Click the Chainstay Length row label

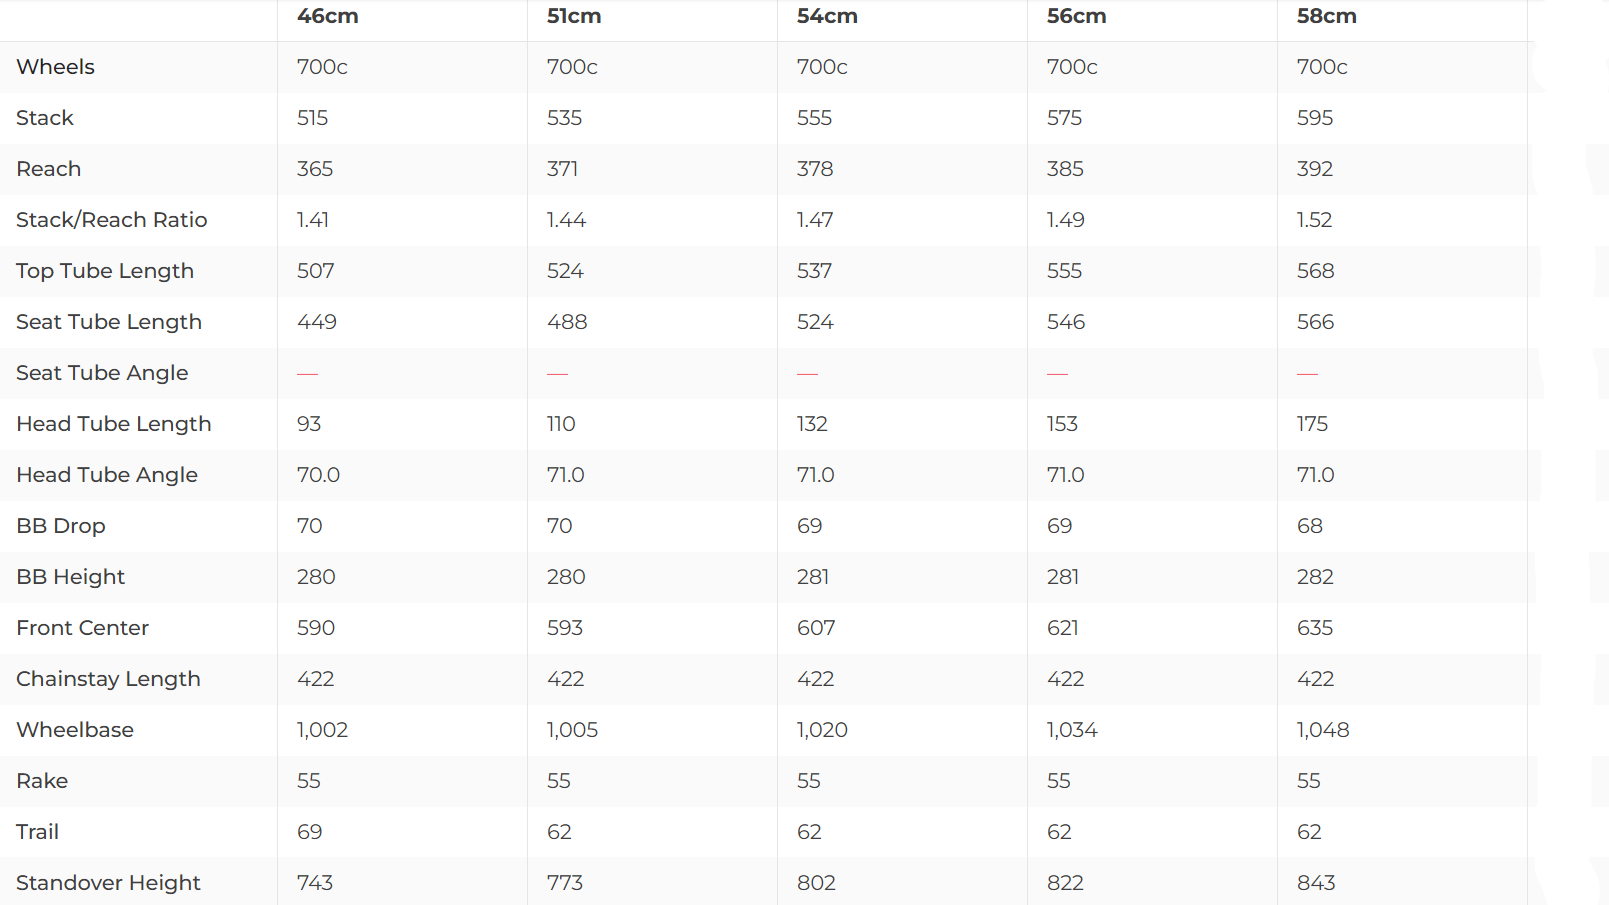(x=108, y=679)
